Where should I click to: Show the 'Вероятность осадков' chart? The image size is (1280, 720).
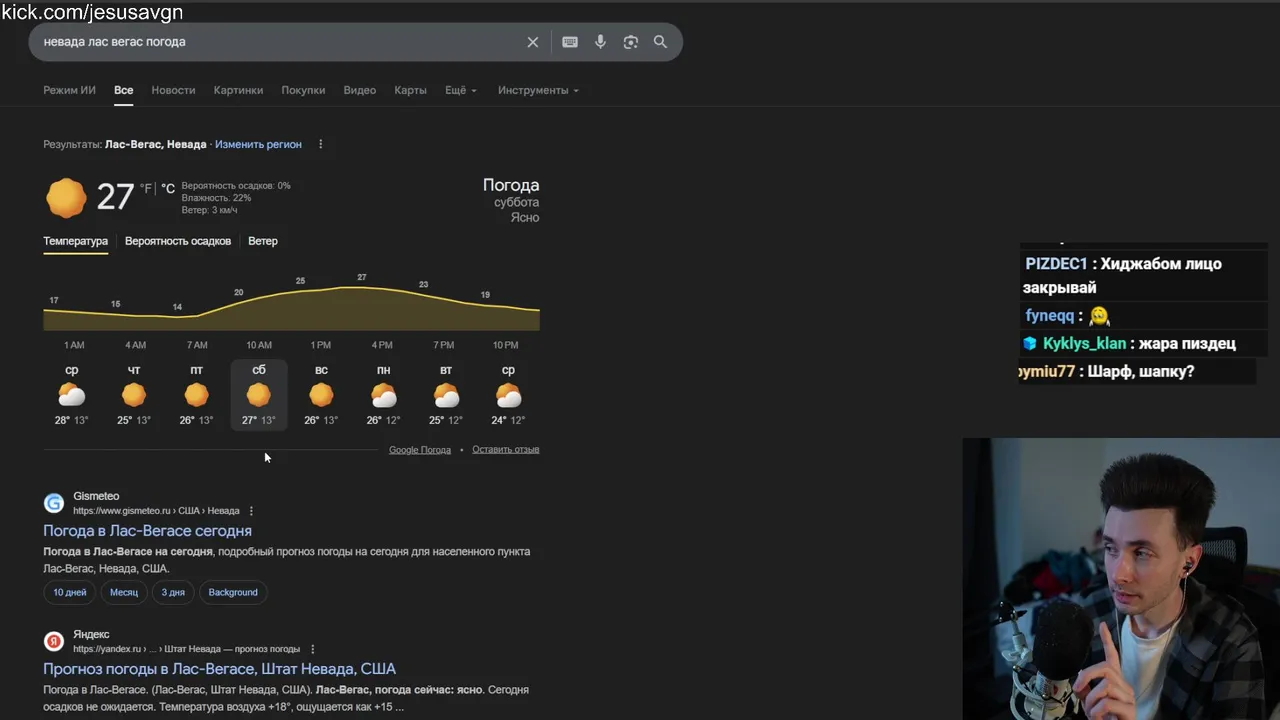click(x=178, y=241)
